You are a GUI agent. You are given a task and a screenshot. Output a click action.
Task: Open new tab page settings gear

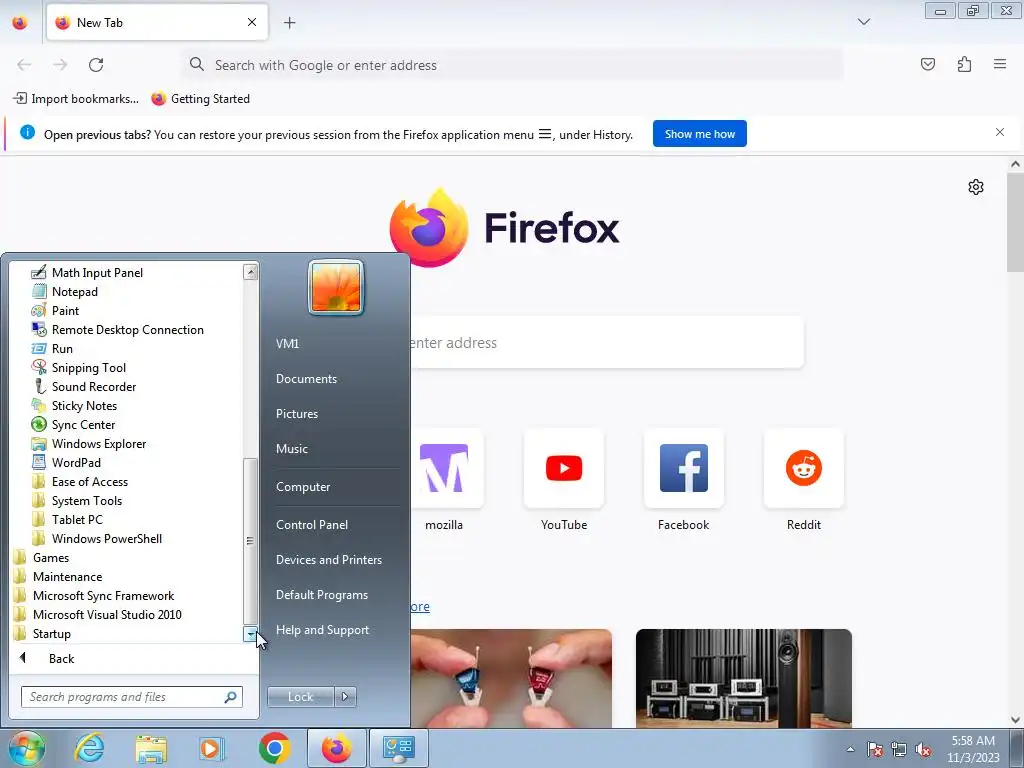point(975,187)
